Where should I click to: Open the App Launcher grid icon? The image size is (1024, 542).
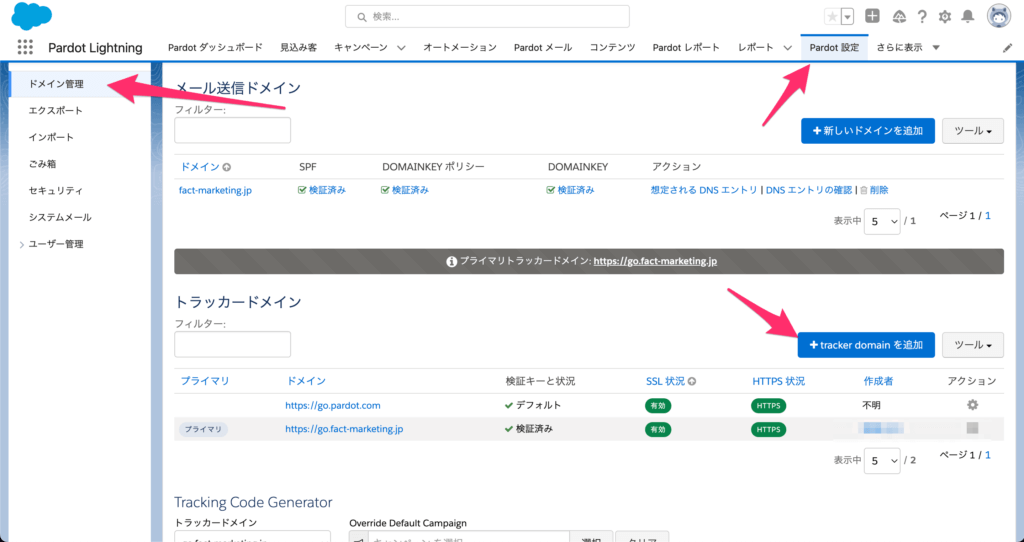coord(25,47)
